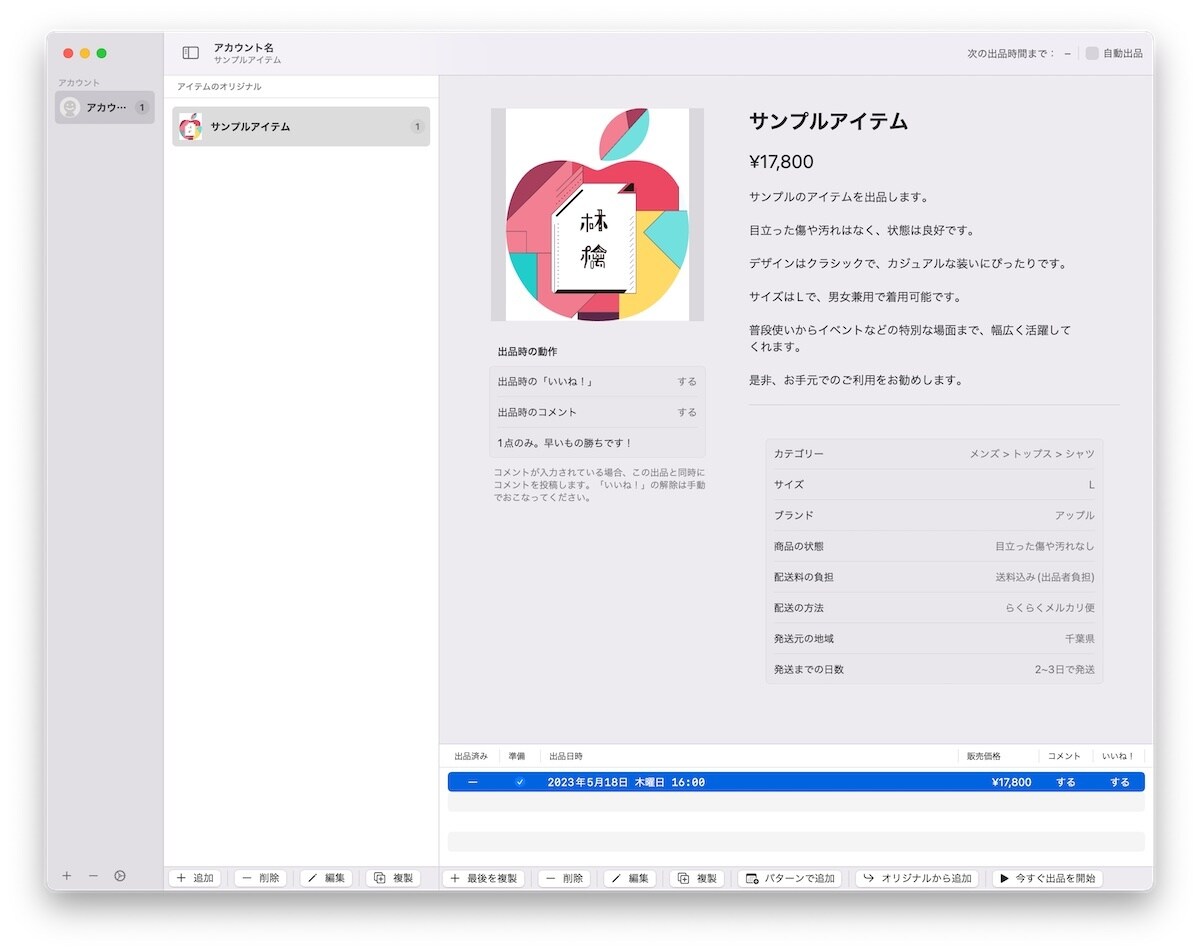Click the item count badge in originals list
Viewport: 1200px width, 952px height.
click(417, 127)
